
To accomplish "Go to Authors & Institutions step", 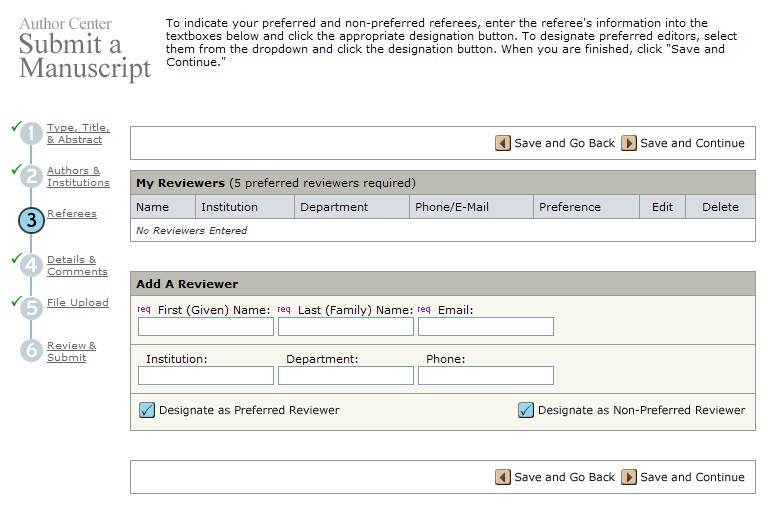I will click(78, 177).
